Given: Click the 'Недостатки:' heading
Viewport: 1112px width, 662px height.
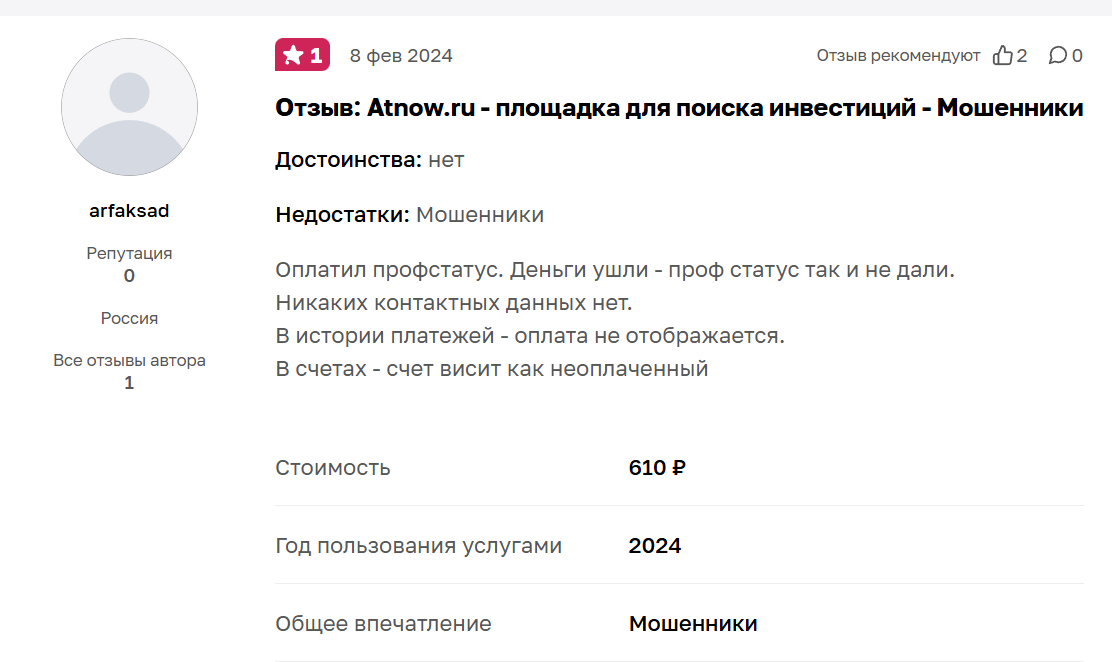Looking at the screenshot, I should 342,215.
